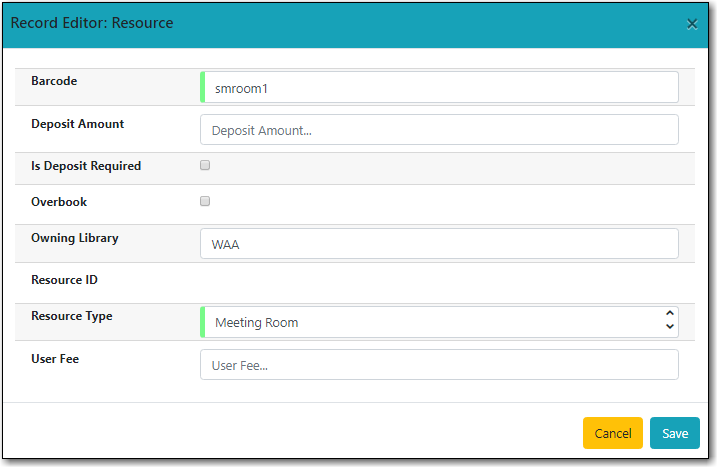Click the Record Editor: Resource title text
The height and width of the screenshot is (467, 717).
[x=92, y=23]
